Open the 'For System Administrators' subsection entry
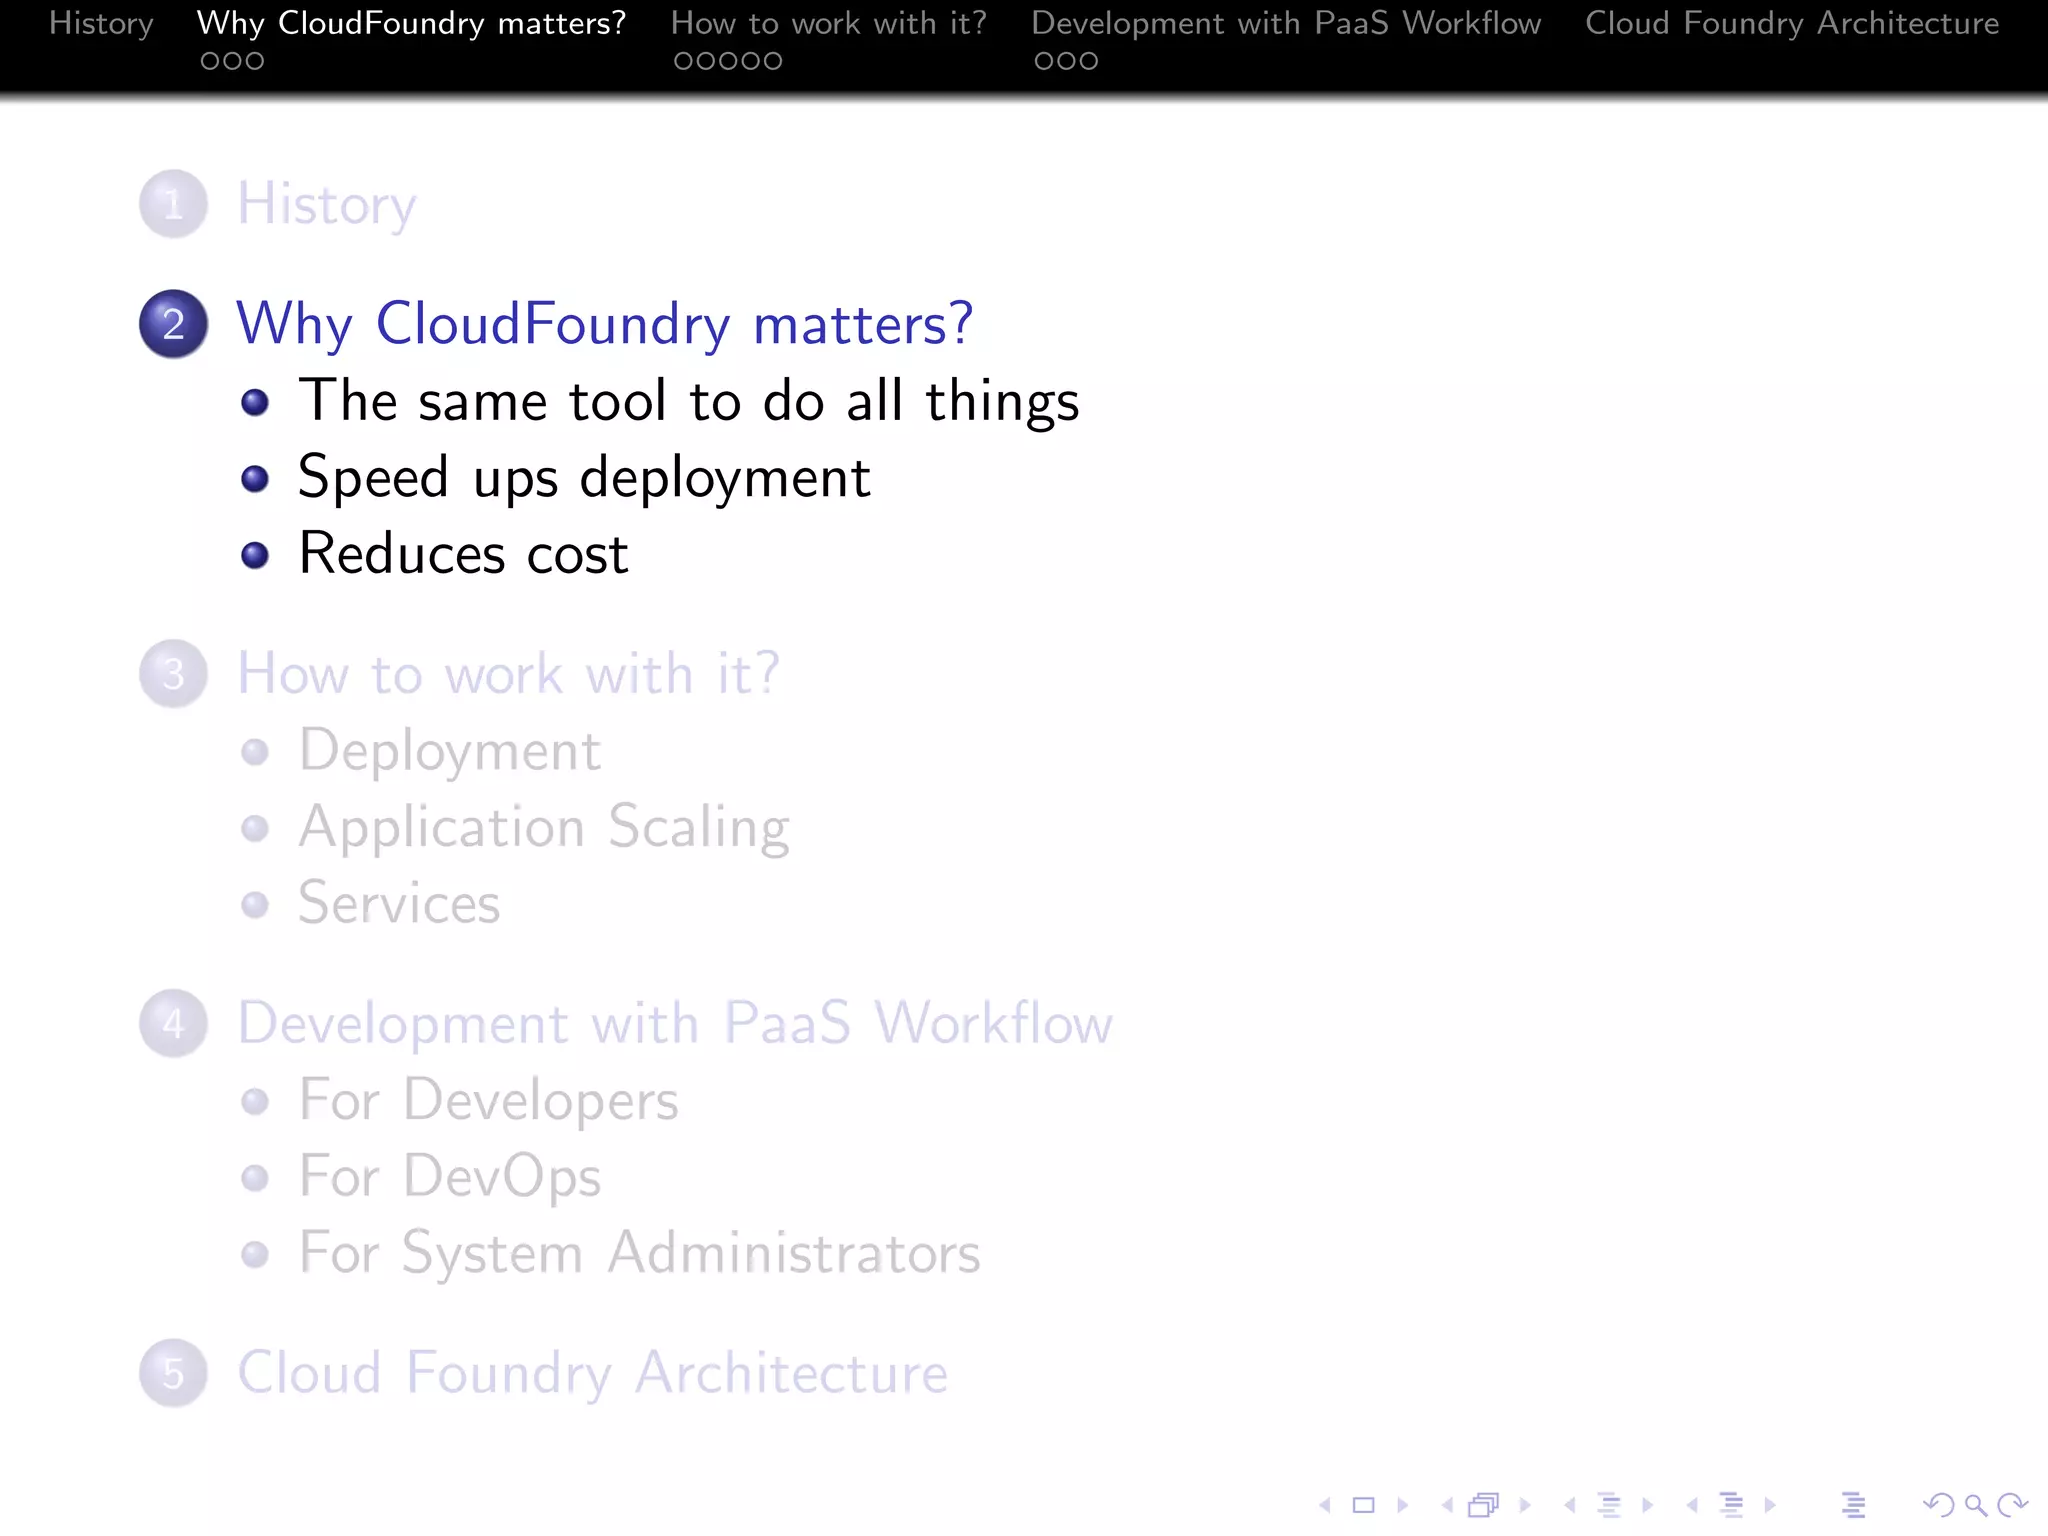2048x1536 pixels. (x=640, y=1253)
